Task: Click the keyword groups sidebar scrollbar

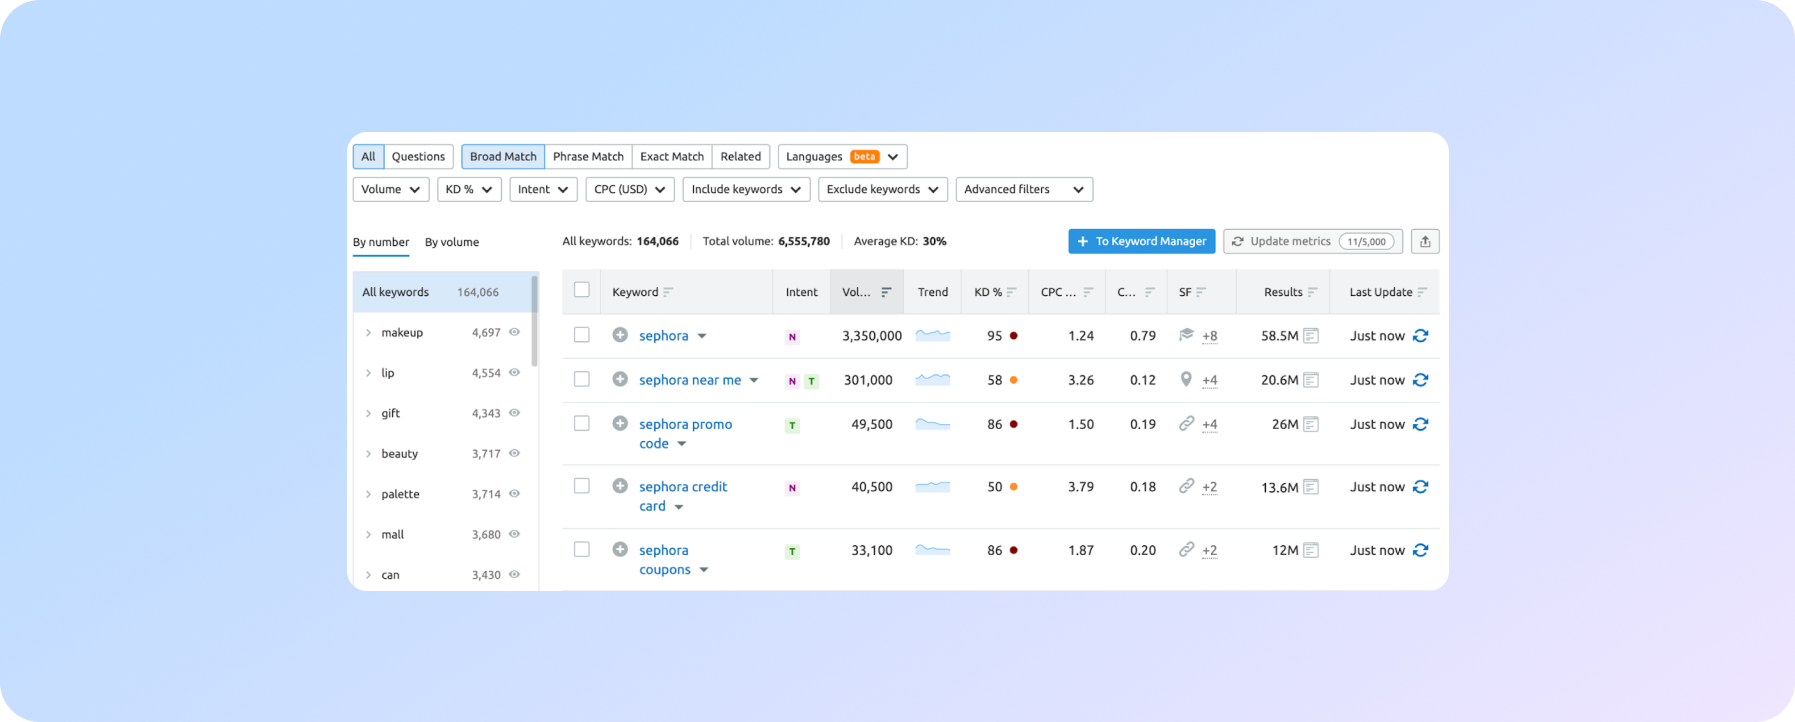Action: click(x=535, y=322)
